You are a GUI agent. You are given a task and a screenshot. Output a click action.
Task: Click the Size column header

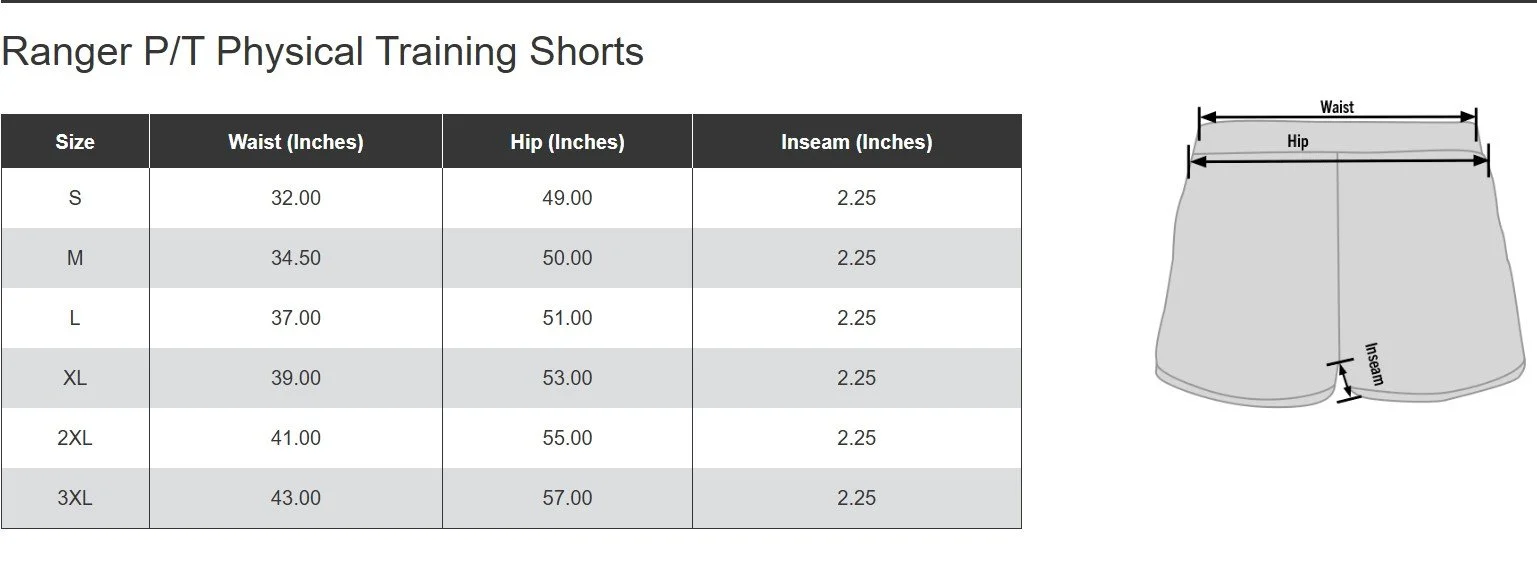[75, 142]
